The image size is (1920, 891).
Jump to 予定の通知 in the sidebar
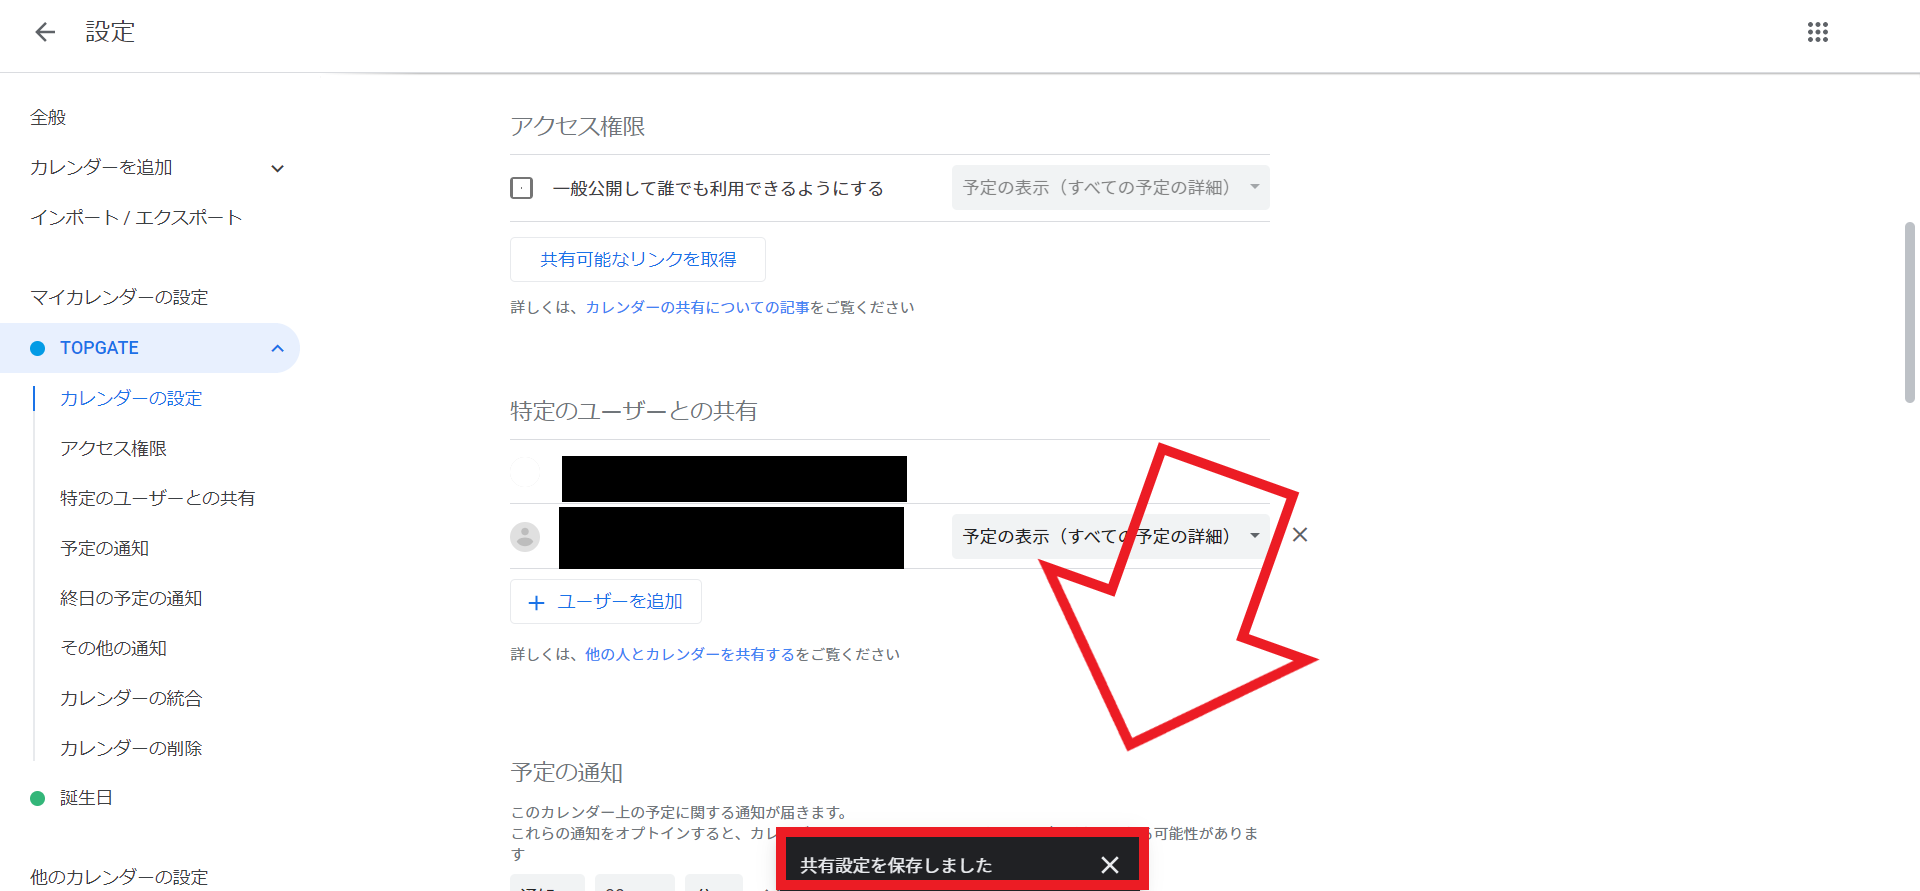(104, 548)
